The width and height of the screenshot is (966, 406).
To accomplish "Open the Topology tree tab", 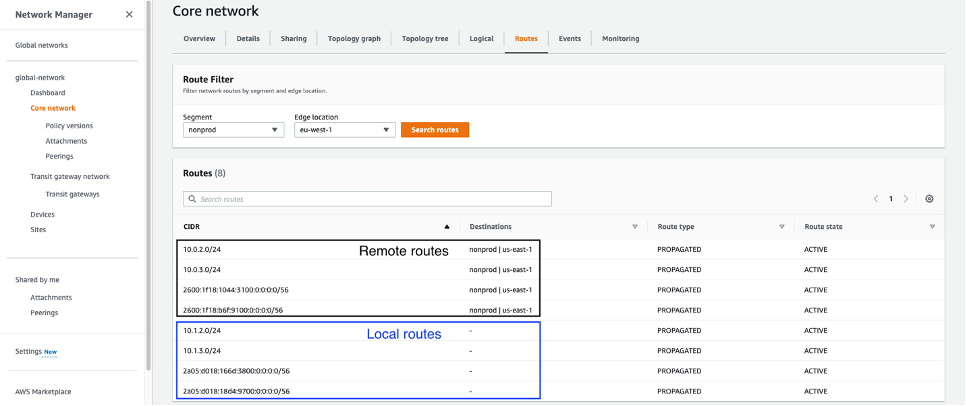I will coord(425,38).
